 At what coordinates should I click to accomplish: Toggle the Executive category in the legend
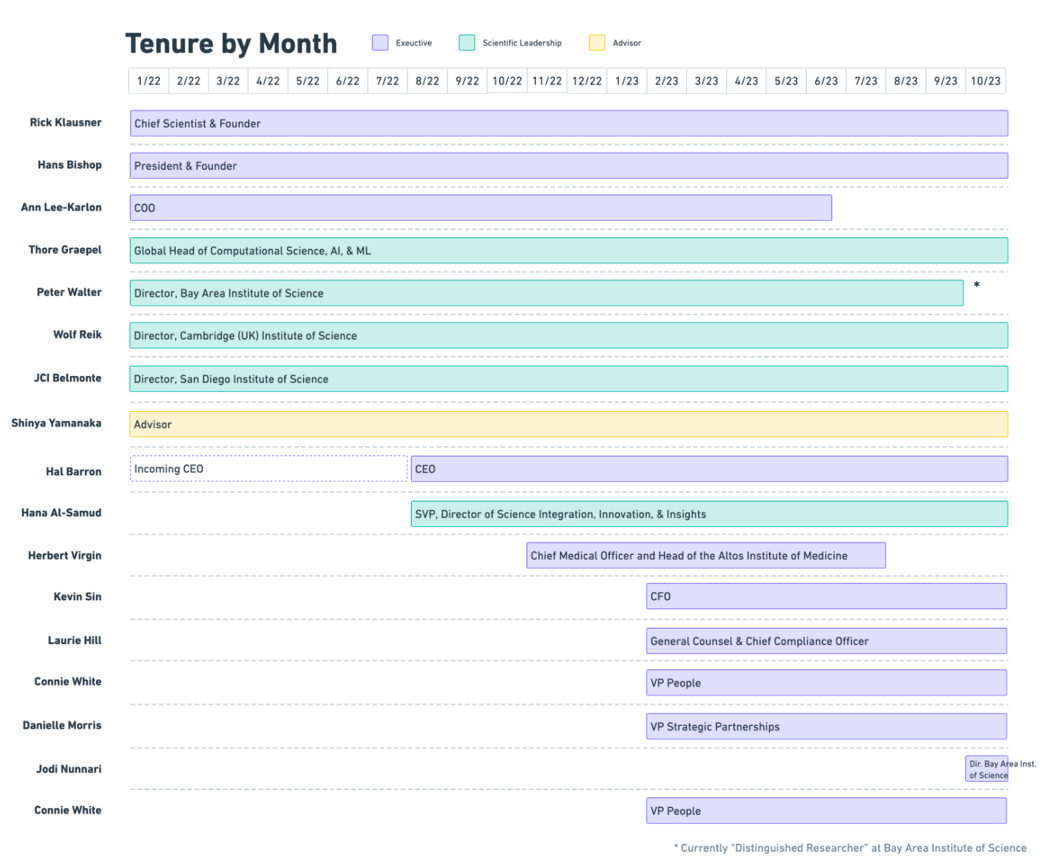[381, 42]
